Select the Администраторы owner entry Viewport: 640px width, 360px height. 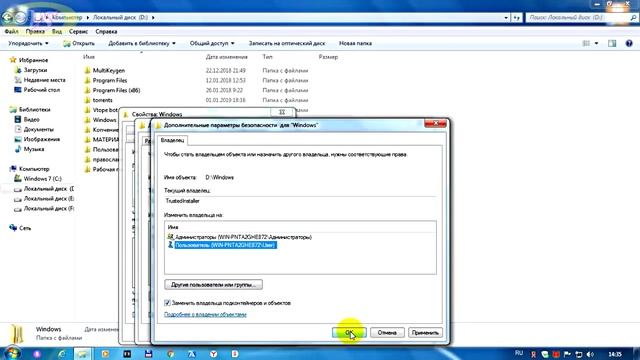pos(243,237)
